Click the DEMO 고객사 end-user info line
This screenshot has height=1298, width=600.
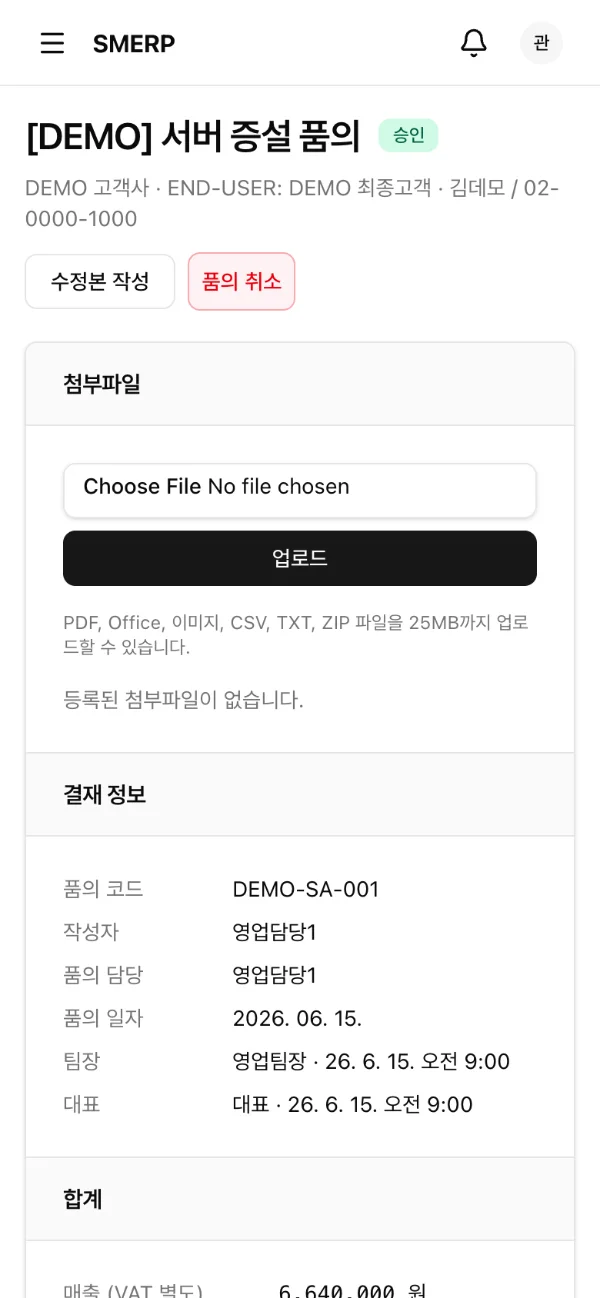(292, 203)
